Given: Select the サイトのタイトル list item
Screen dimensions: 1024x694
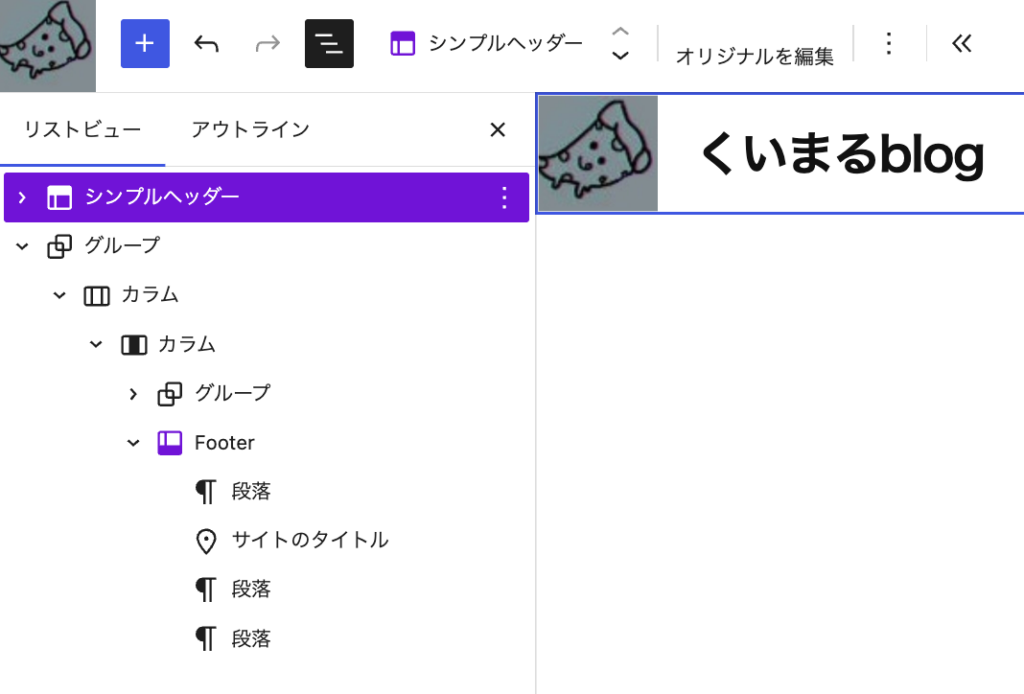Looking at the screenshot, I should (x=310, y=540).
